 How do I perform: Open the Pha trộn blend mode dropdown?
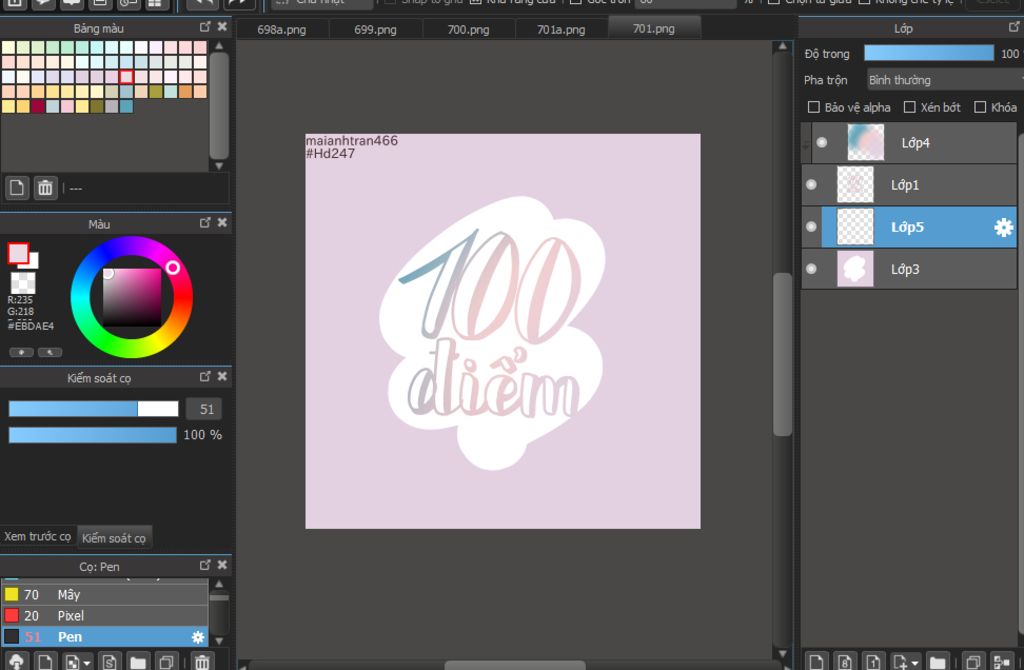(944, 80)
